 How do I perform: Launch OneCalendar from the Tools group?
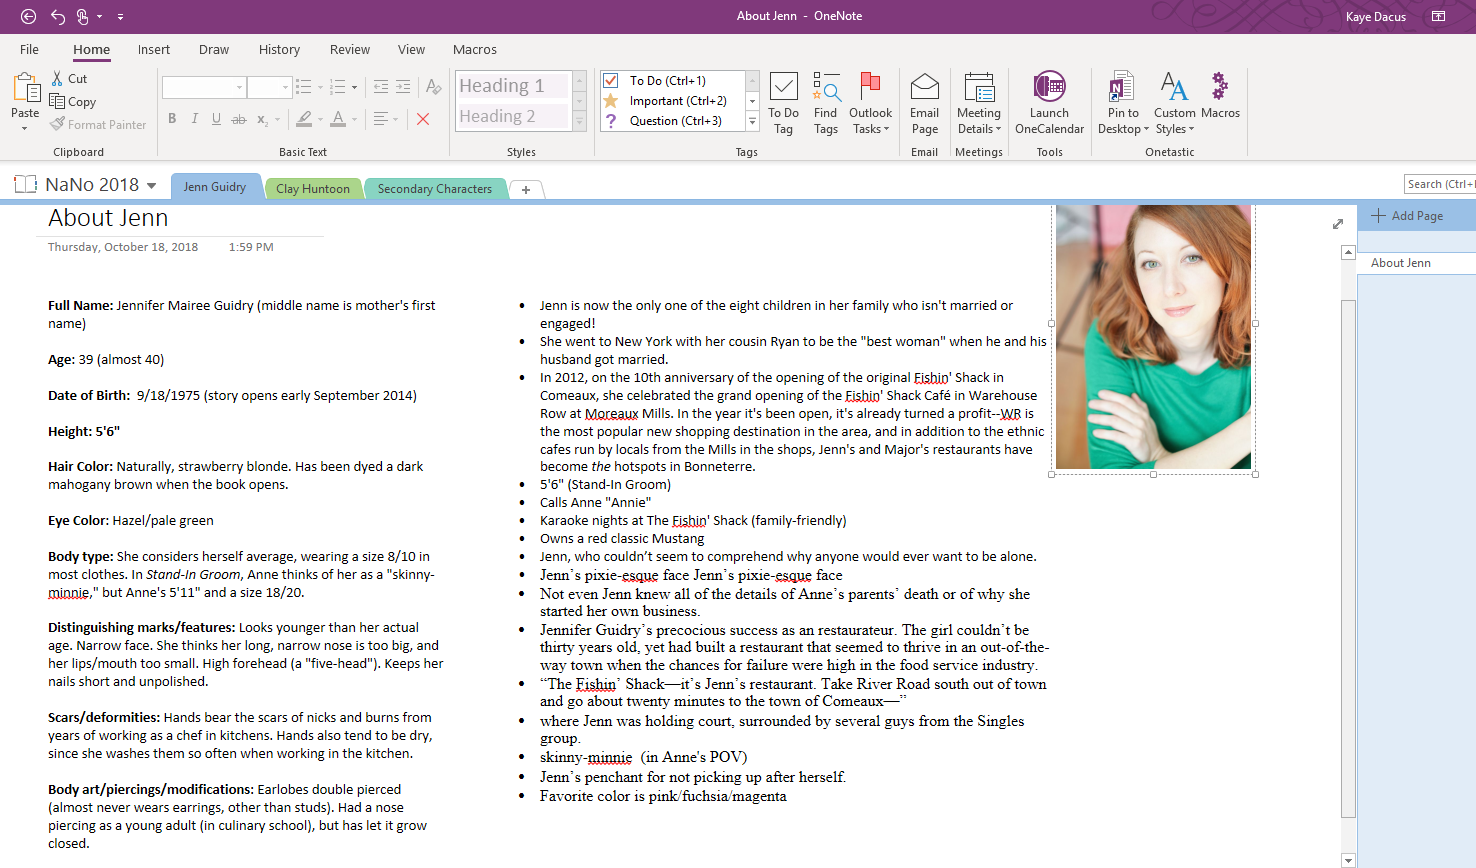coord(1049,88)
